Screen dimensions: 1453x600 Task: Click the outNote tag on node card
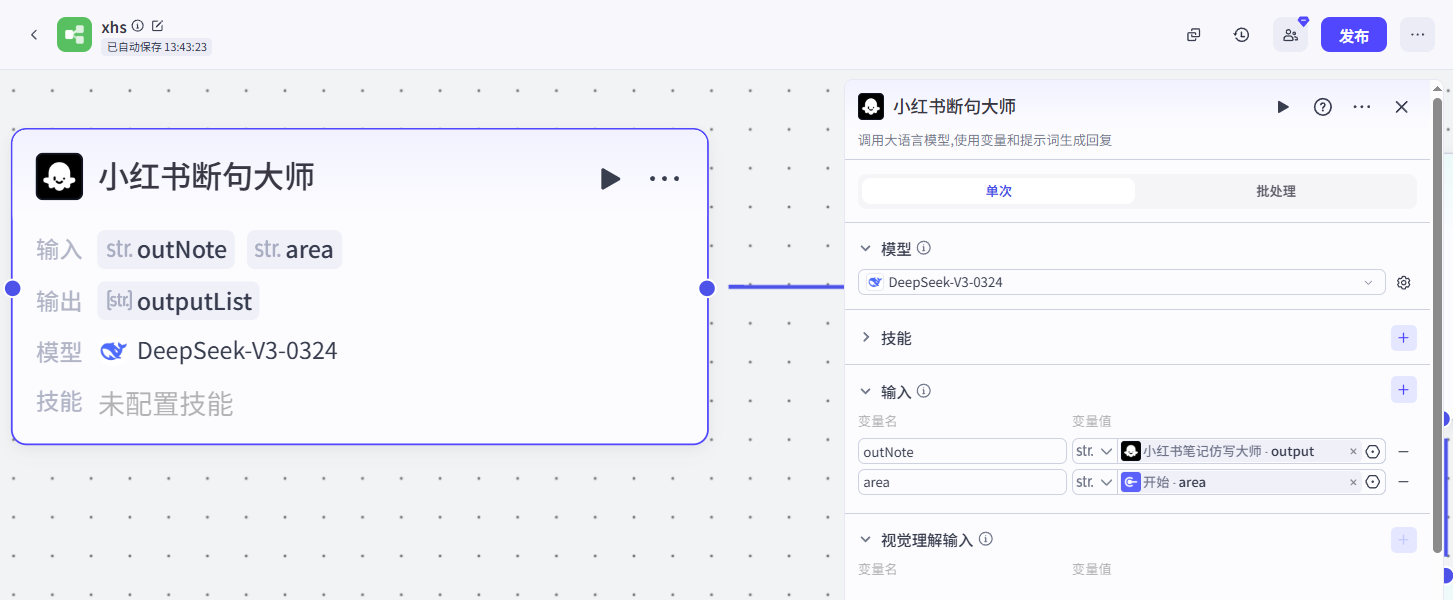click(166, 249)
